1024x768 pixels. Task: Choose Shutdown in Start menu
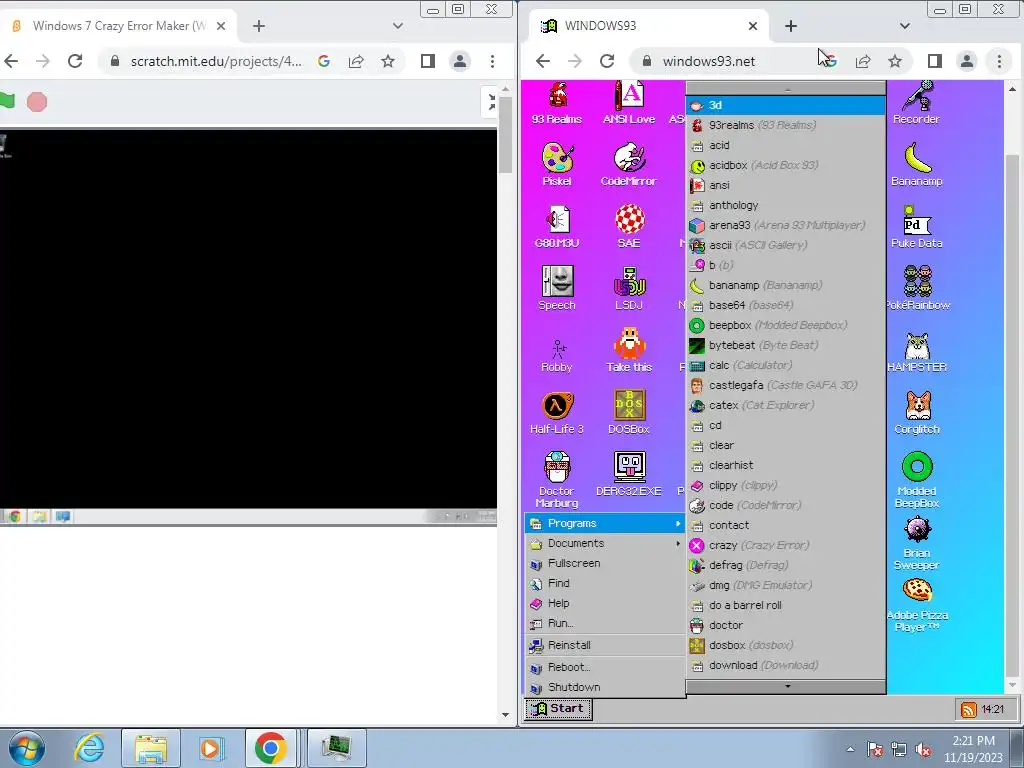pyautogui.click(x=605, y=688)
